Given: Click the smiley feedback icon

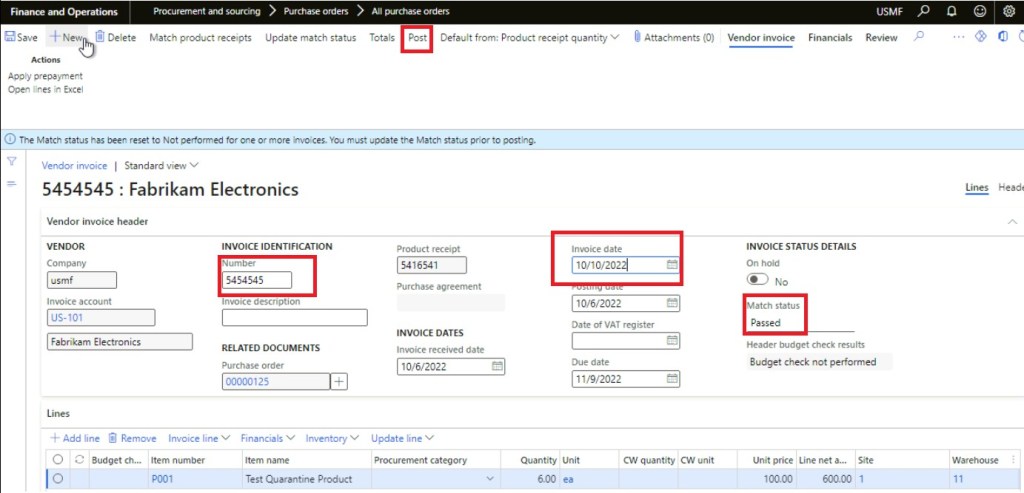Looking at the screenshot, I should pos(979,11).
